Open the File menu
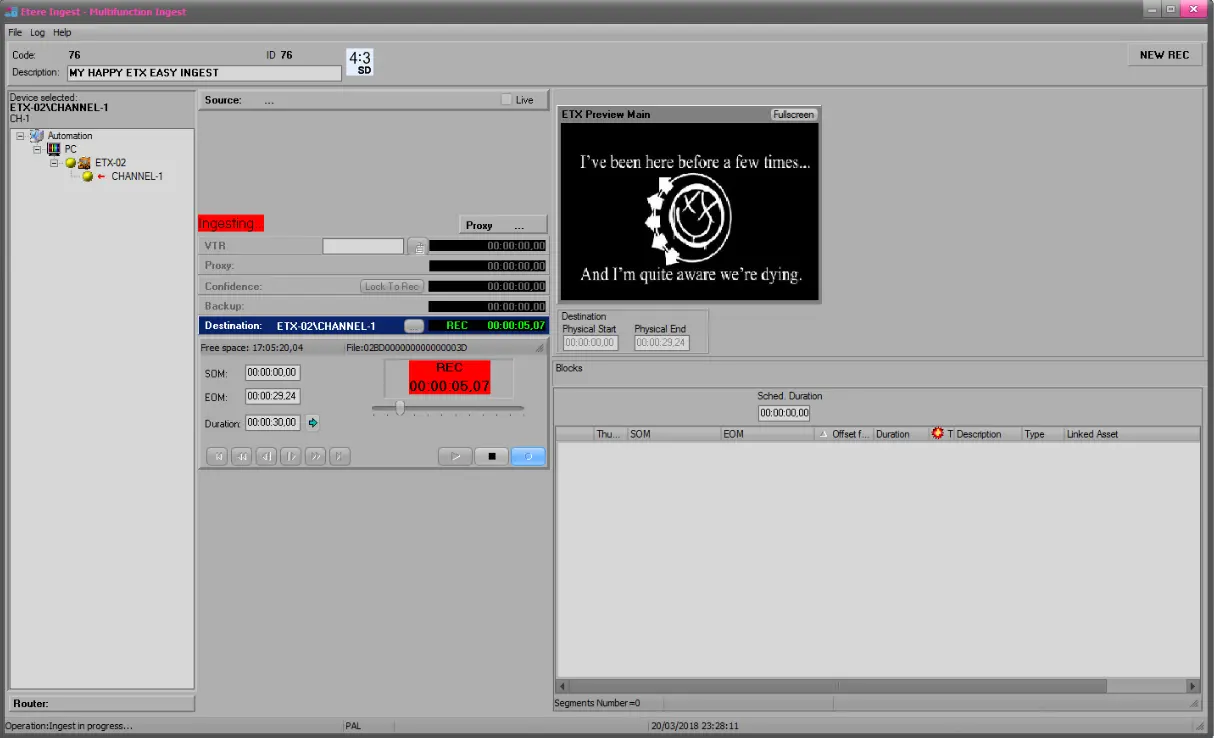Viewport: 1214px width, 738px height. [x=15, y=33]
